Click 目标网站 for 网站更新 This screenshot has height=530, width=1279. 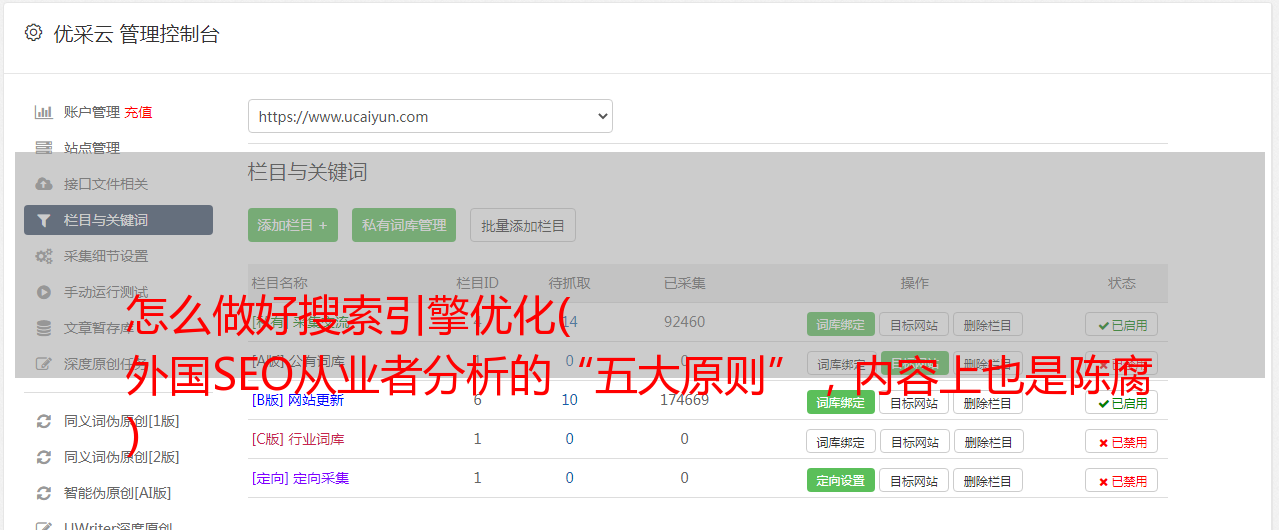tap(915, 402)
